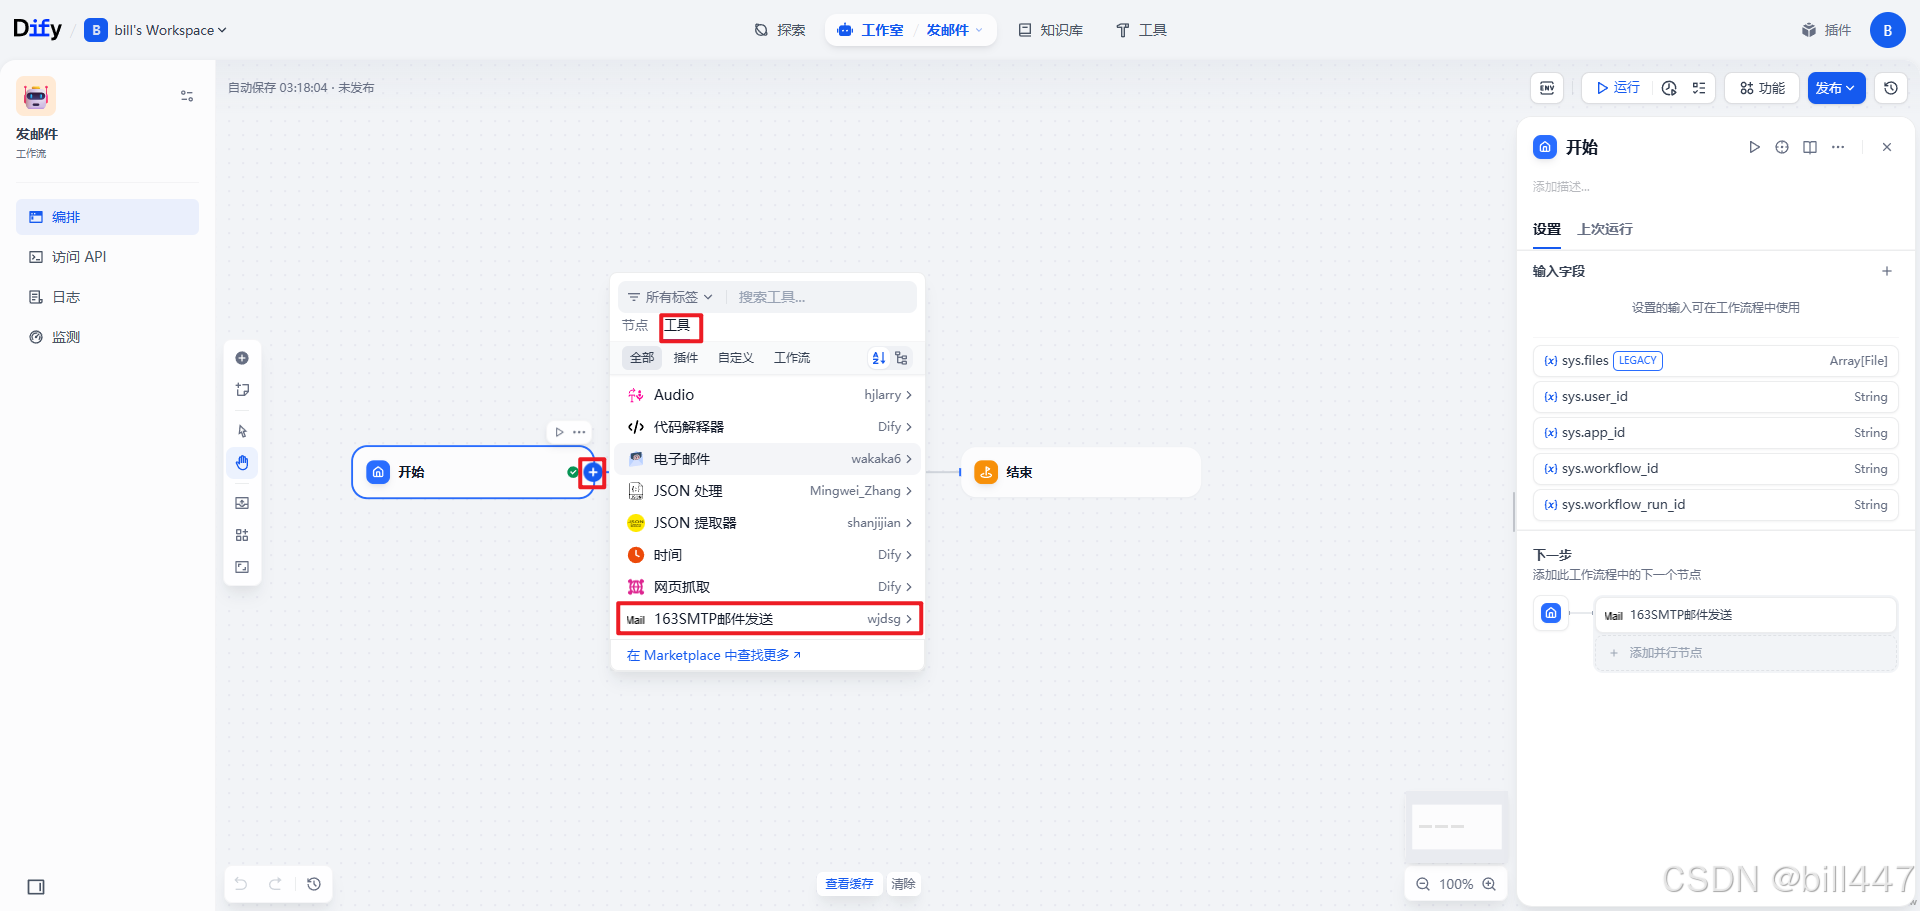Screen dimensions: 1920x911
Task: Open the 163SMTP邮件发送 next-step node
Action: [1745, 615]
